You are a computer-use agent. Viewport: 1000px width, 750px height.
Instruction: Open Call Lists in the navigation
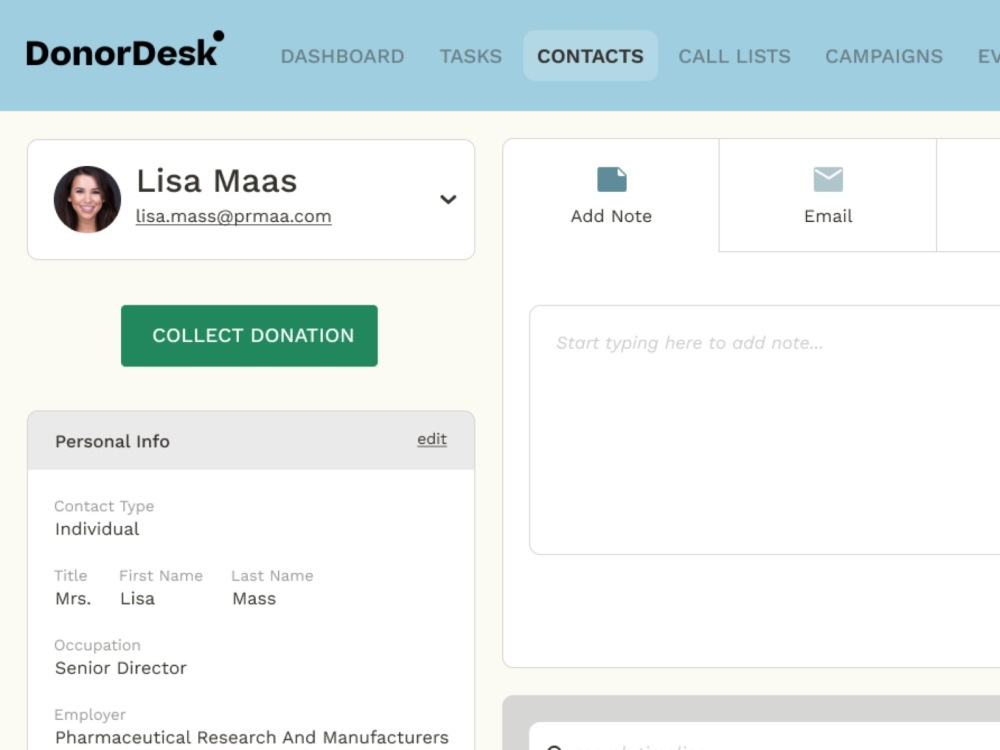(x=734, y=56)
